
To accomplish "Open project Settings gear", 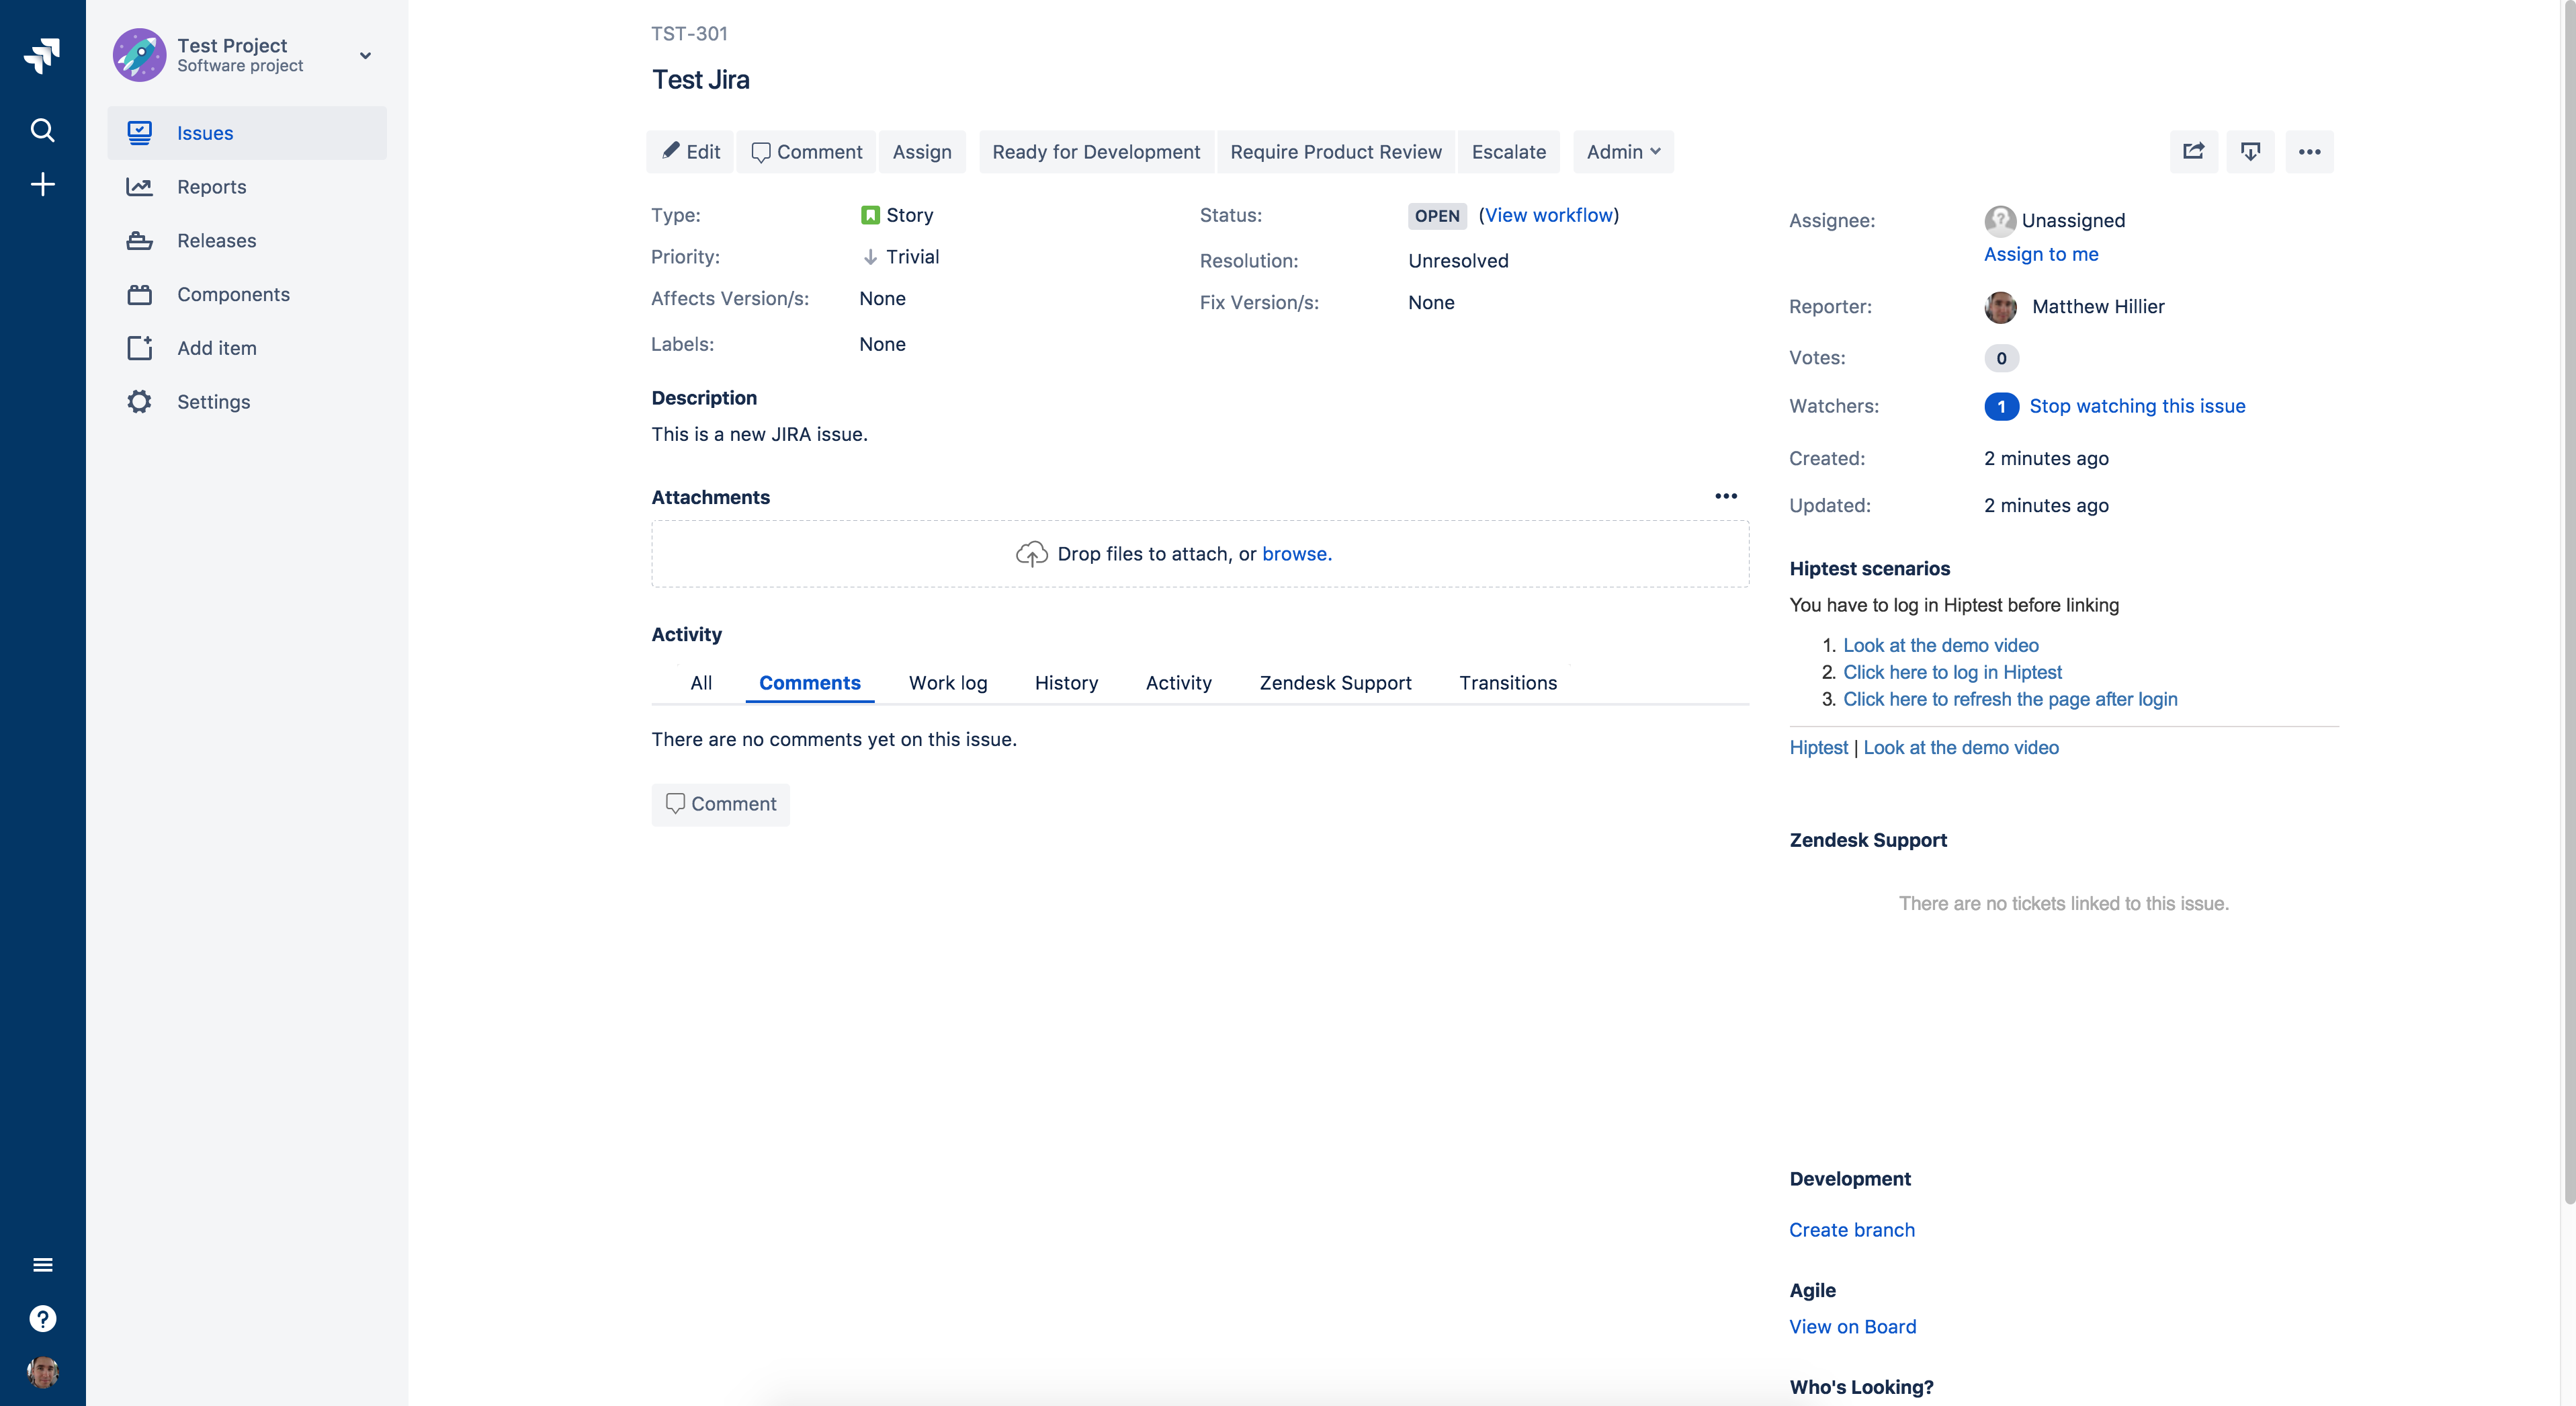I will click(x=247, y=402).
